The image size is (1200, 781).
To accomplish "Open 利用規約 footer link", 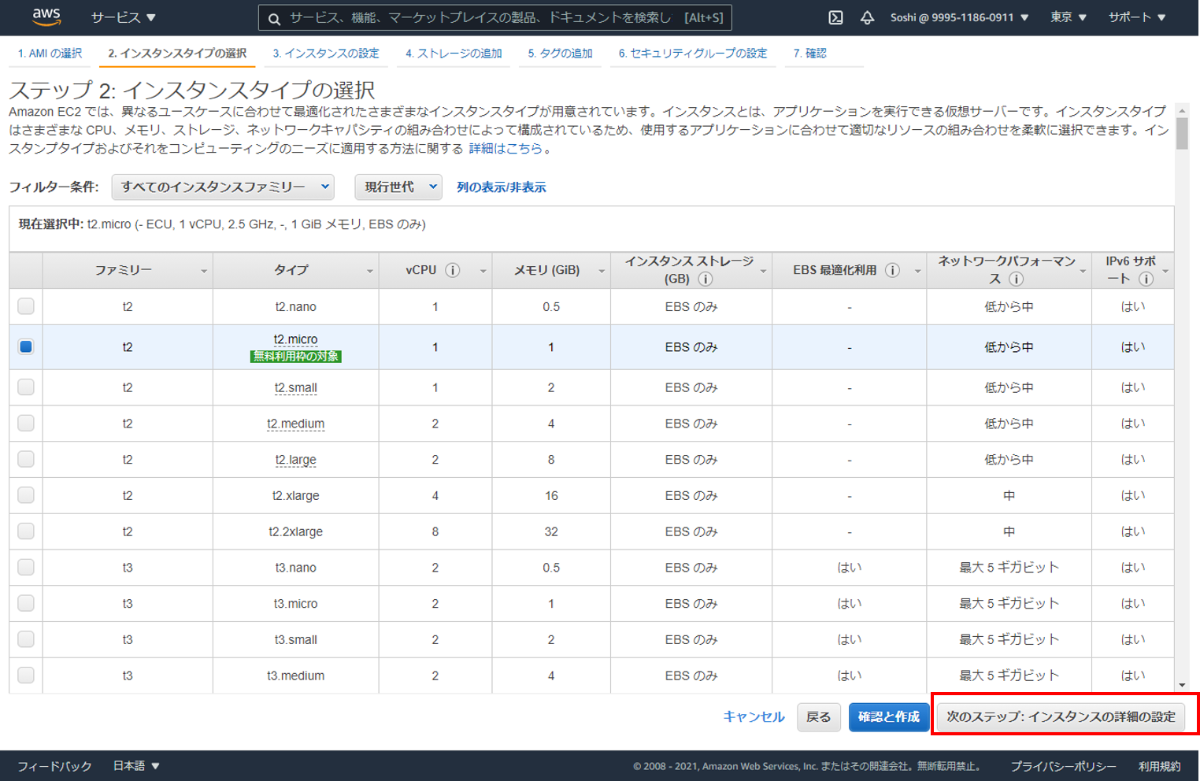I will 1159,766.
